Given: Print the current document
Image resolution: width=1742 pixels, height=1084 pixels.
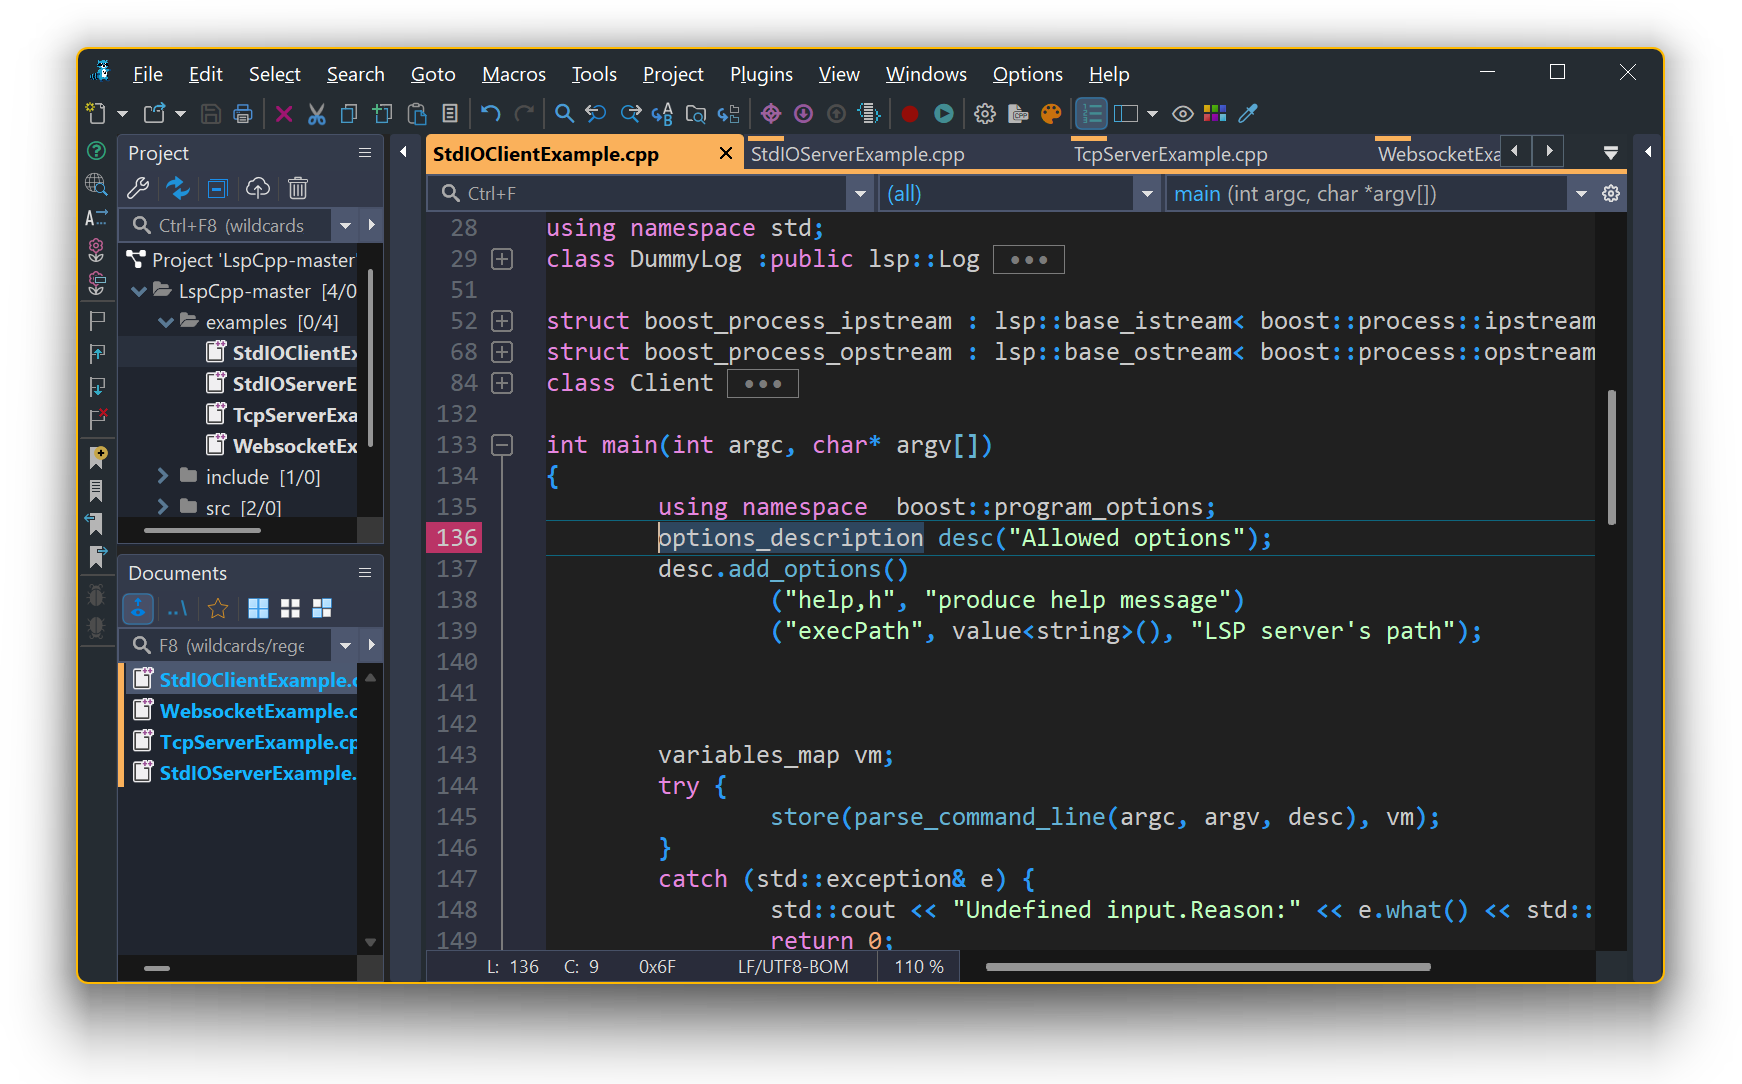Looking at the screenshot, I should pyautogui.click(x=243, y=113).
